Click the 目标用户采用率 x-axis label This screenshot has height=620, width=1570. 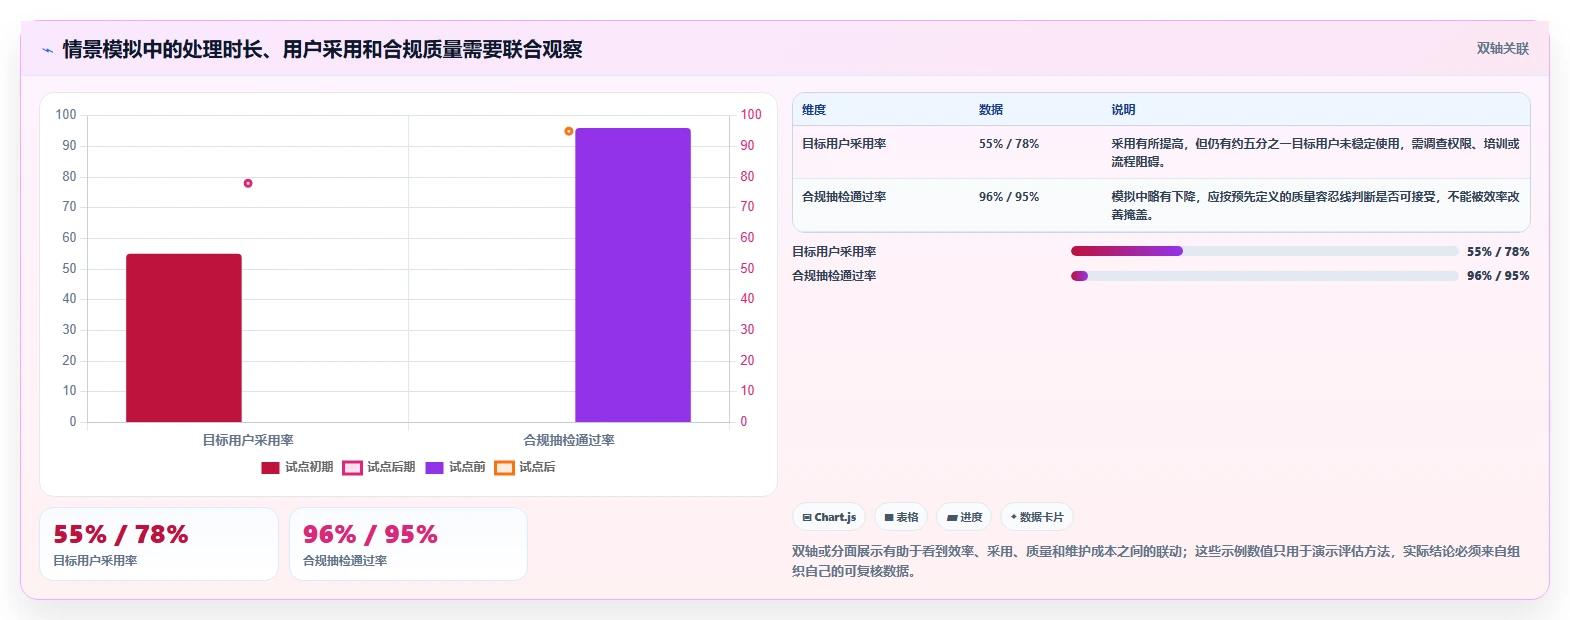(x=248, y=440)
